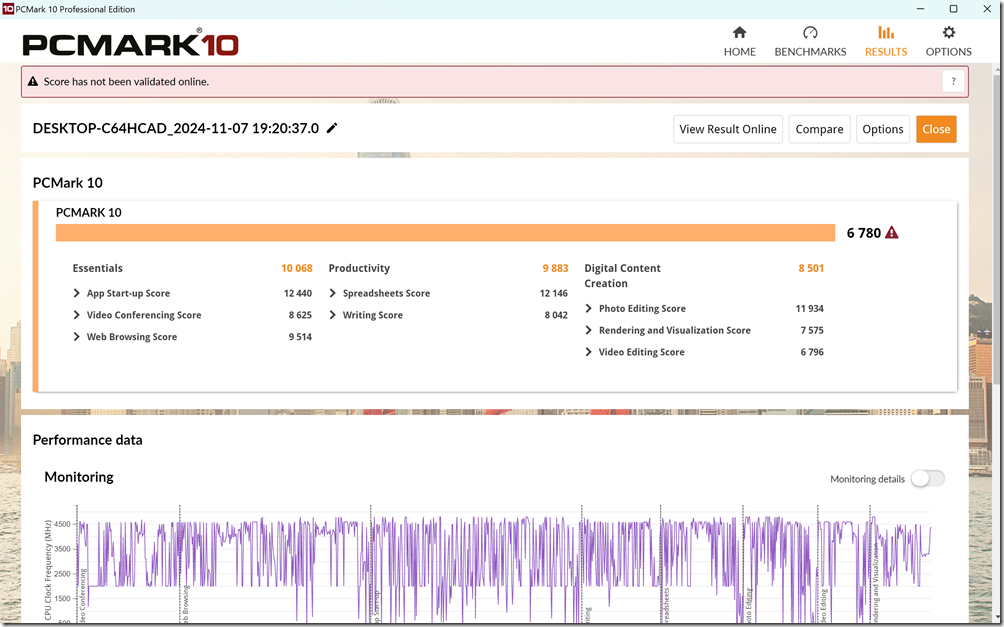
Task: Click the pencil icon to rename result
Action: (332, 128)
